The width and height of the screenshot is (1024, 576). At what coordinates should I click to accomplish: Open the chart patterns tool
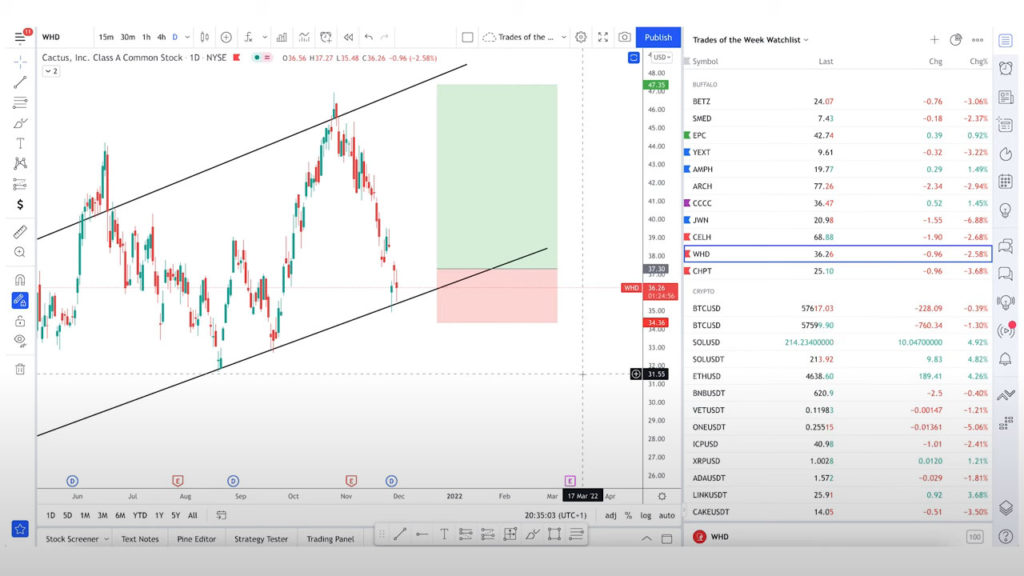click(x=20, y=163)
